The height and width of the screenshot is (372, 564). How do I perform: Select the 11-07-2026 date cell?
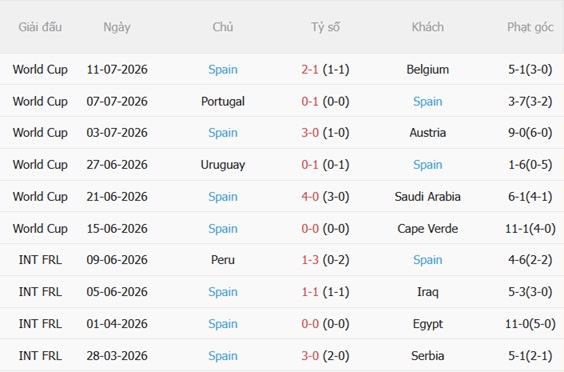(117, 69)
